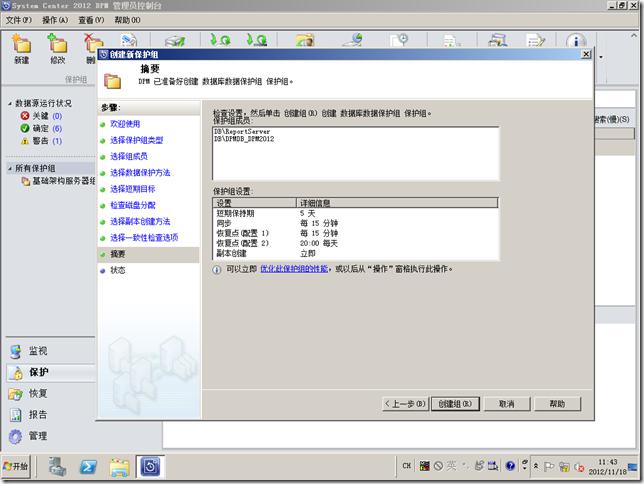Go to the 选择短期目标 step
The image size is (644, 484).
(132, 189)
